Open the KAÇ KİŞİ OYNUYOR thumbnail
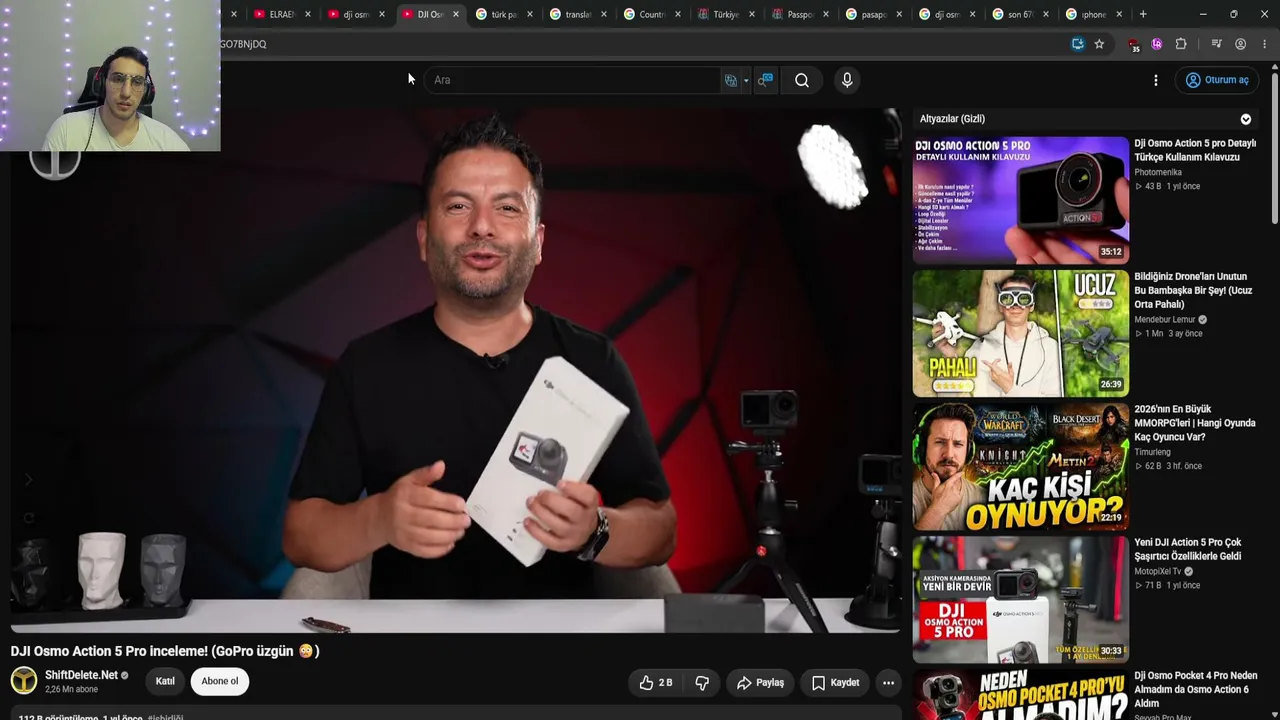 tap(1020, 466)
